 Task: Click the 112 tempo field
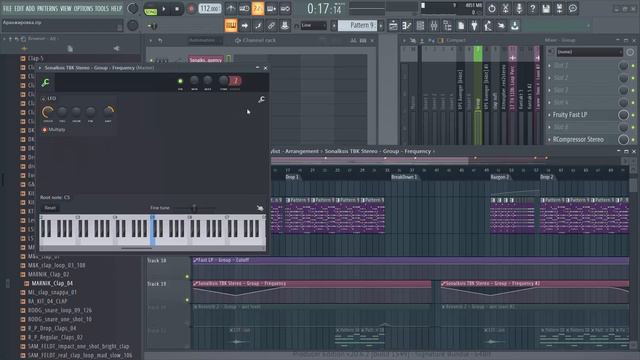coord(210,9)
